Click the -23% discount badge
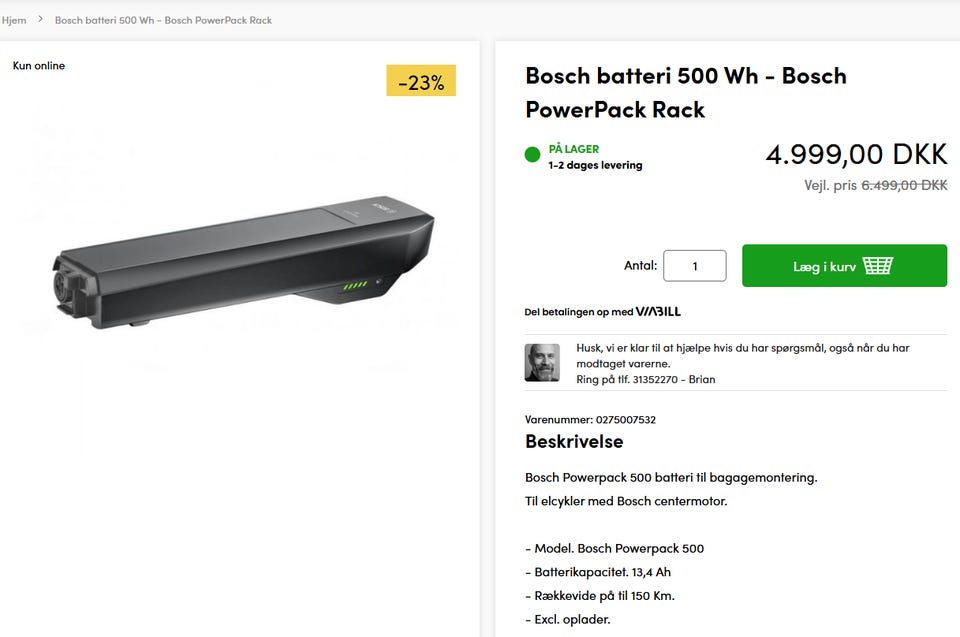Viewport: 960px width, 637px height. tap(420, 82)
